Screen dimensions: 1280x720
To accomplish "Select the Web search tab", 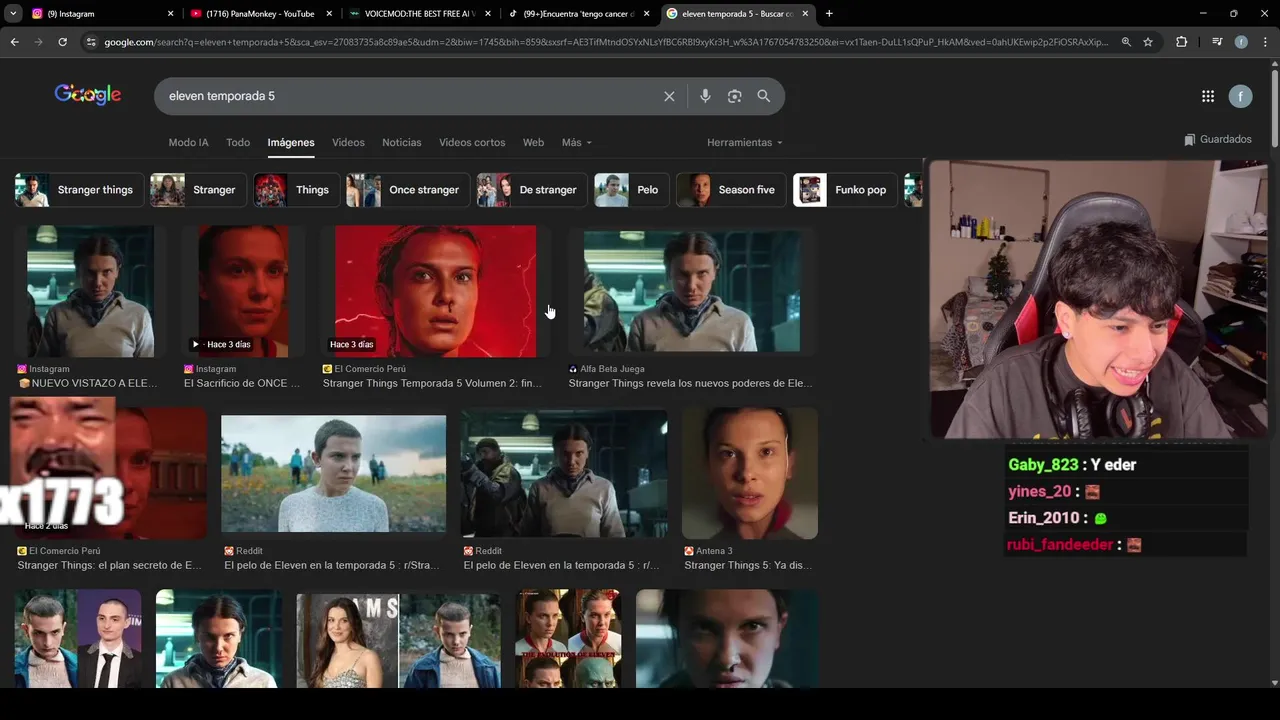I will (534, 143).
